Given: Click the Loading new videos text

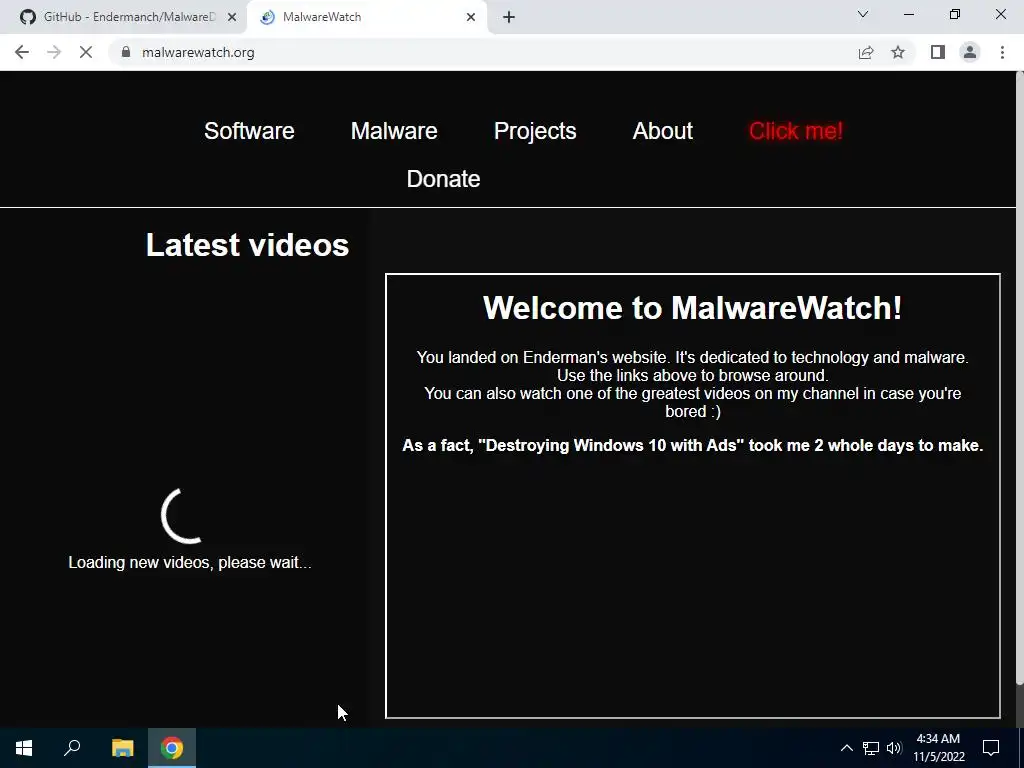Looking at the screenshot, I should pos(189,562).
